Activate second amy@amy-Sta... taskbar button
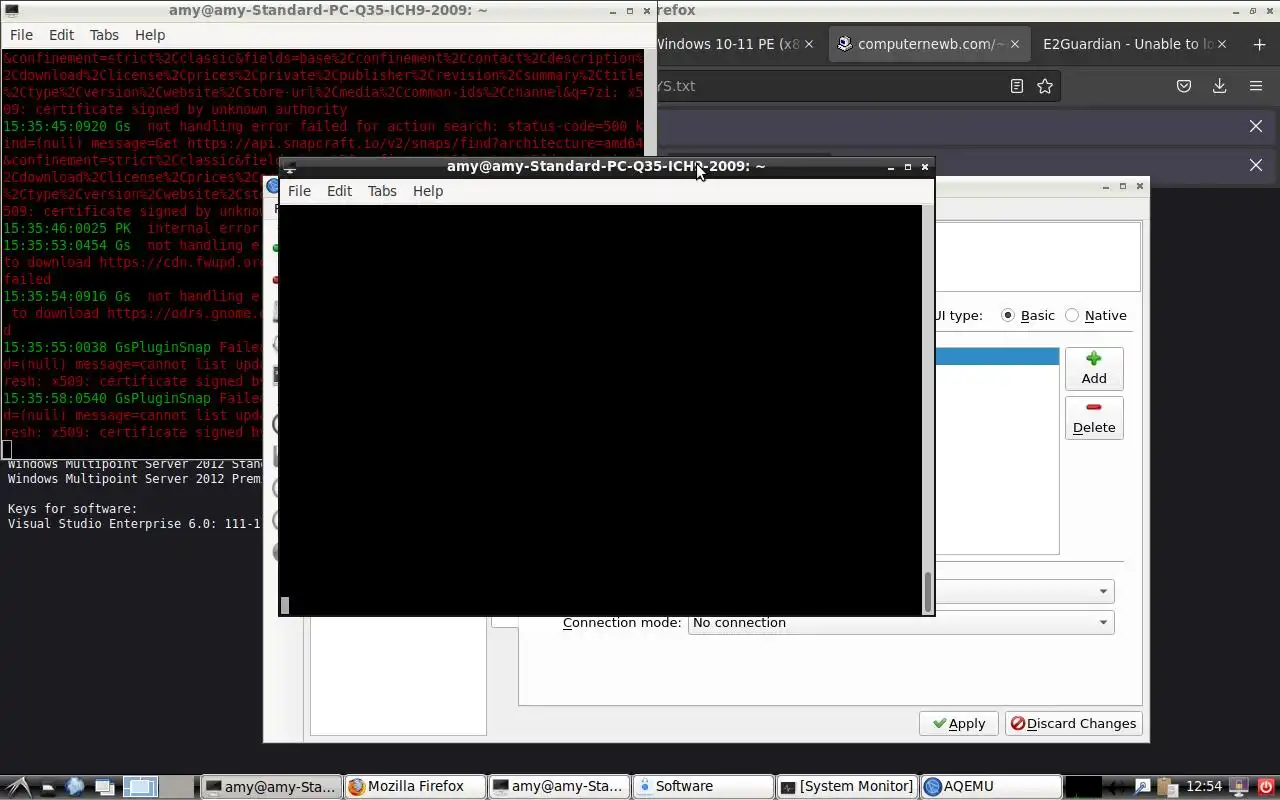 point(558,787)
